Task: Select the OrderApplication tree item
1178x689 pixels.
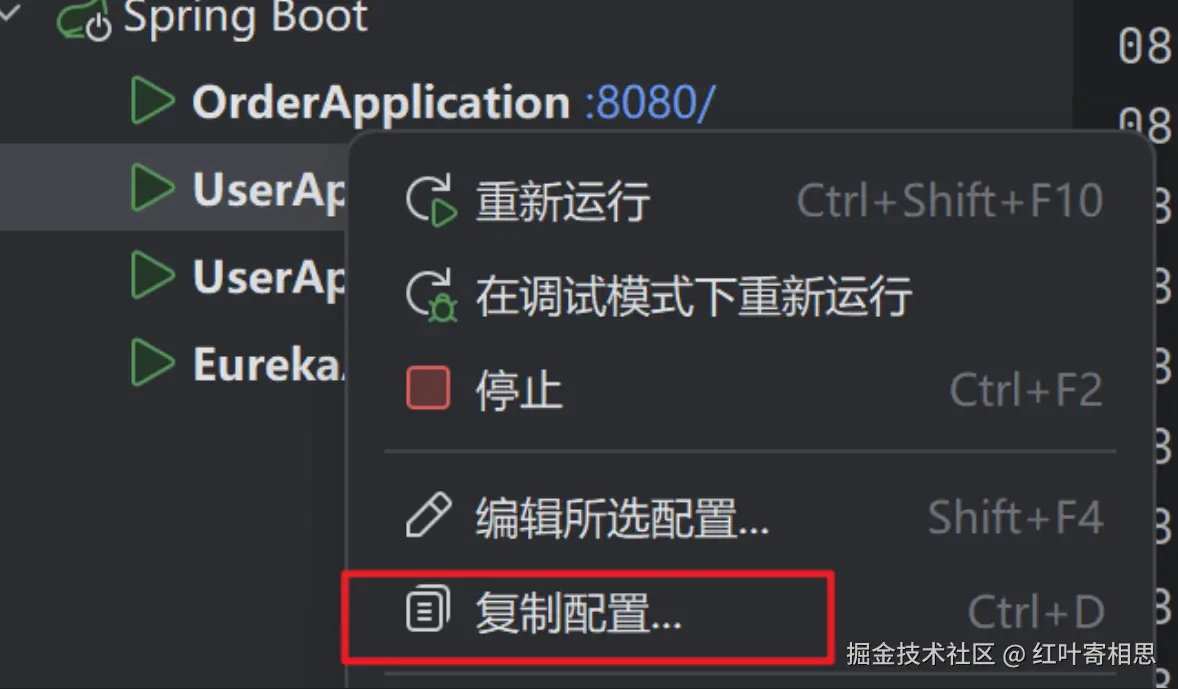Action: click(381, 102)
